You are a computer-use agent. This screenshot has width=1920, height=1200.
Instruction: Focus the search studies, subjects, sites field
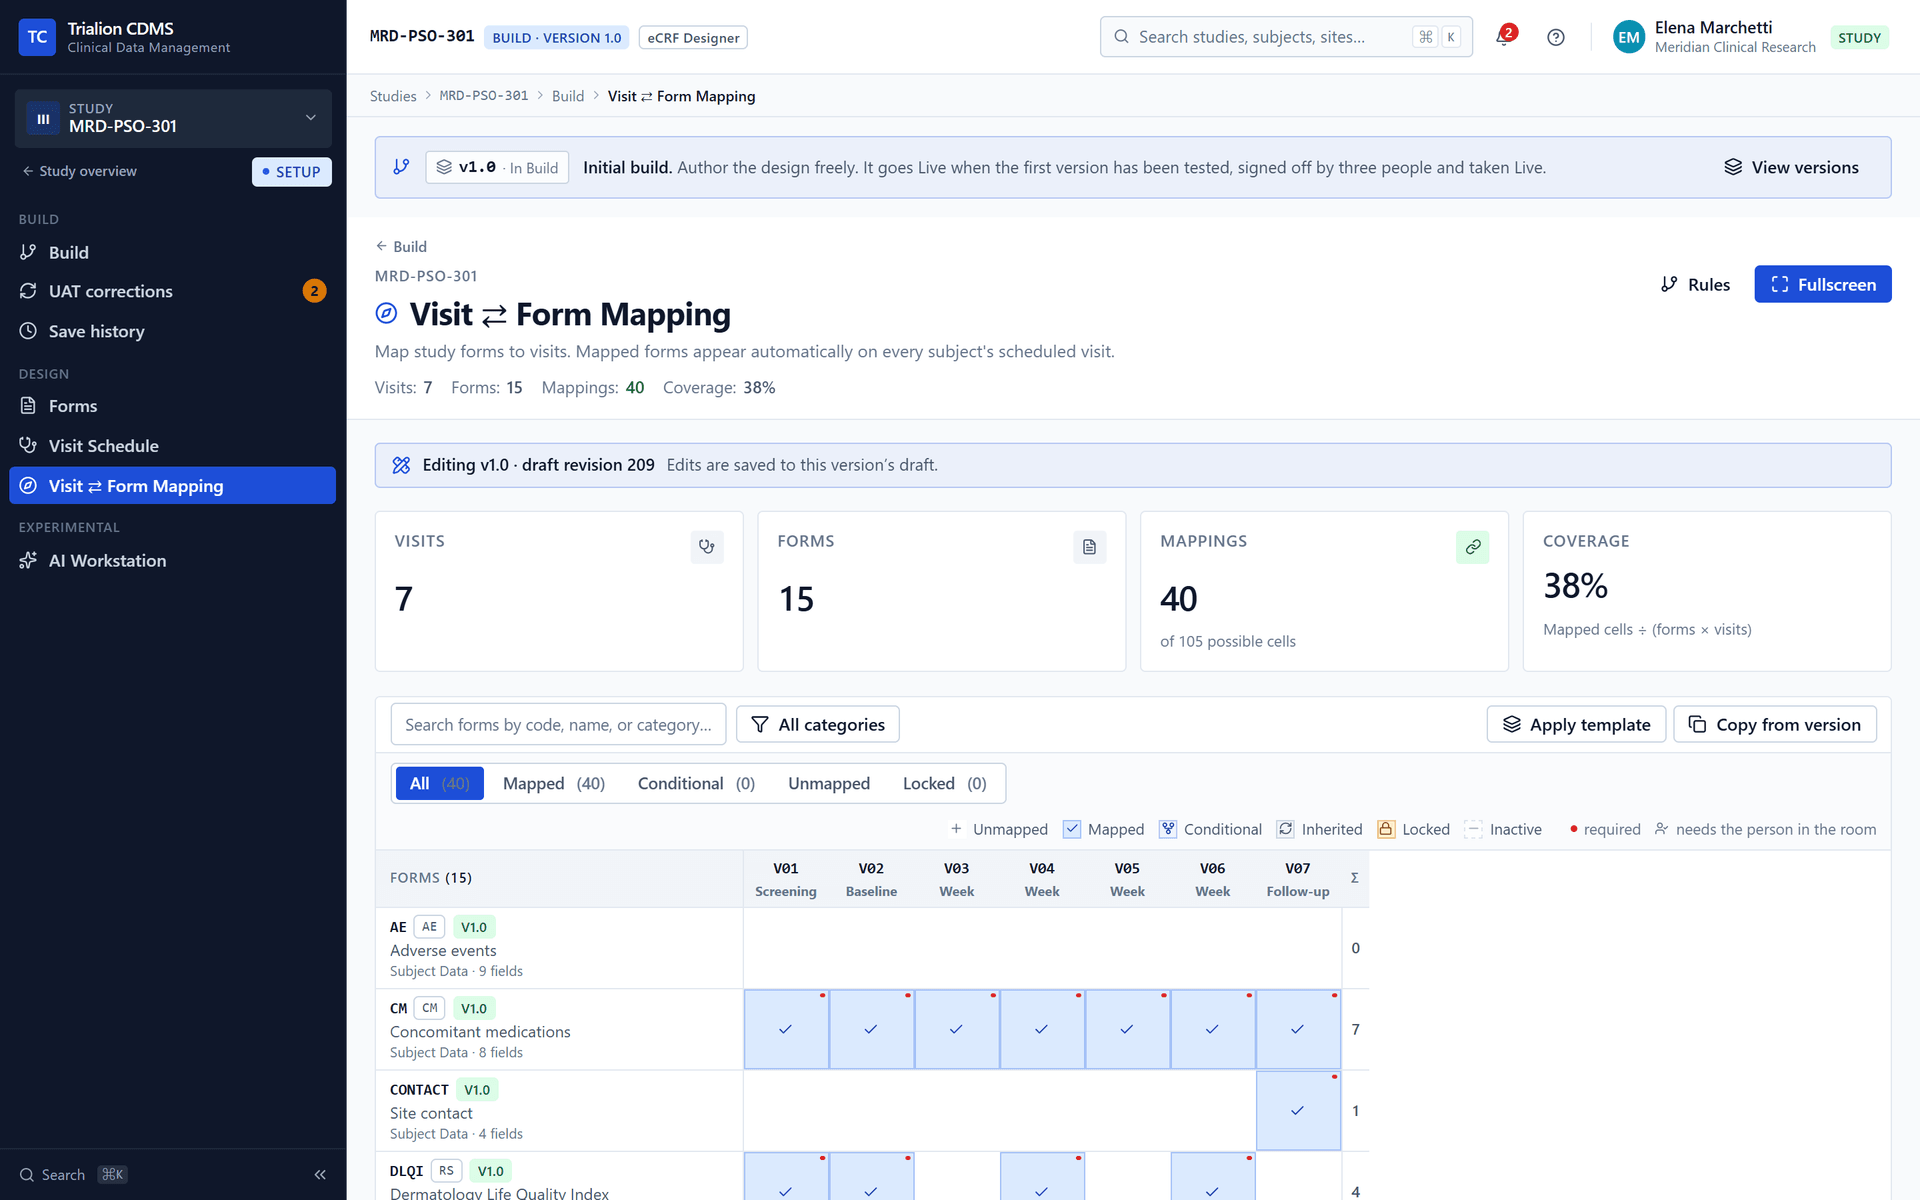pos(1286,37)
